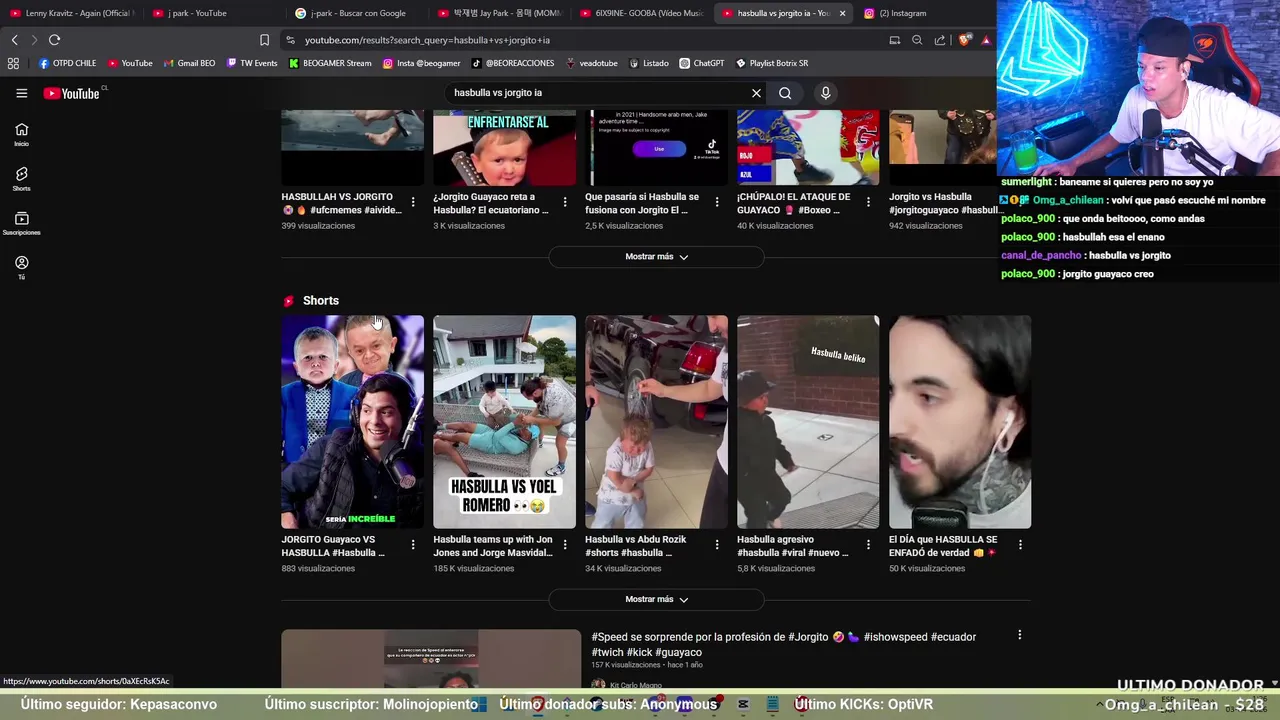Open more options for Que pasaría si Hasbulla video
Image resolution: width=1280 pixels, height=720 pixels.
717,202
